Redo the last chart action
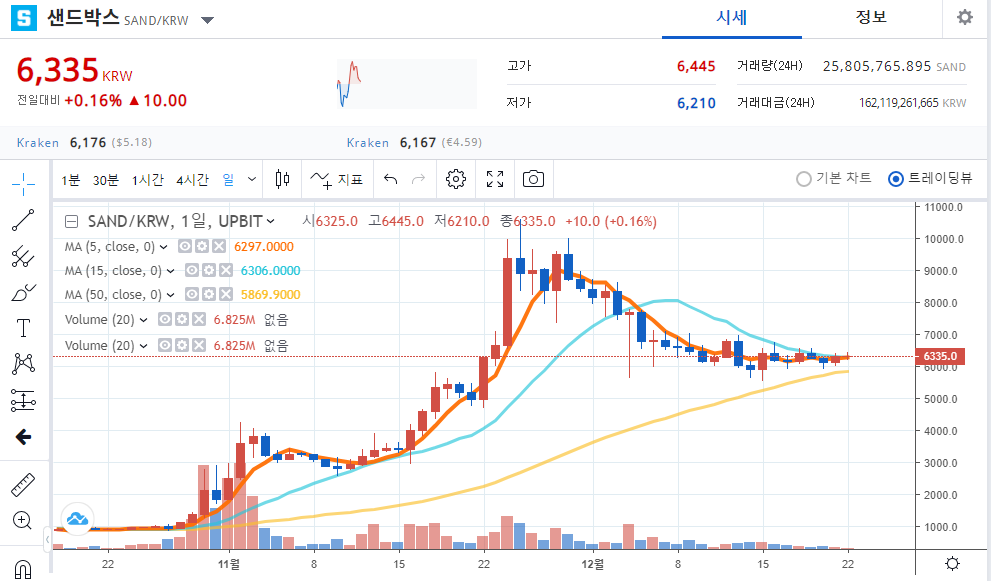The height and width of the screenshot is (581, 991). pos(418,180)
